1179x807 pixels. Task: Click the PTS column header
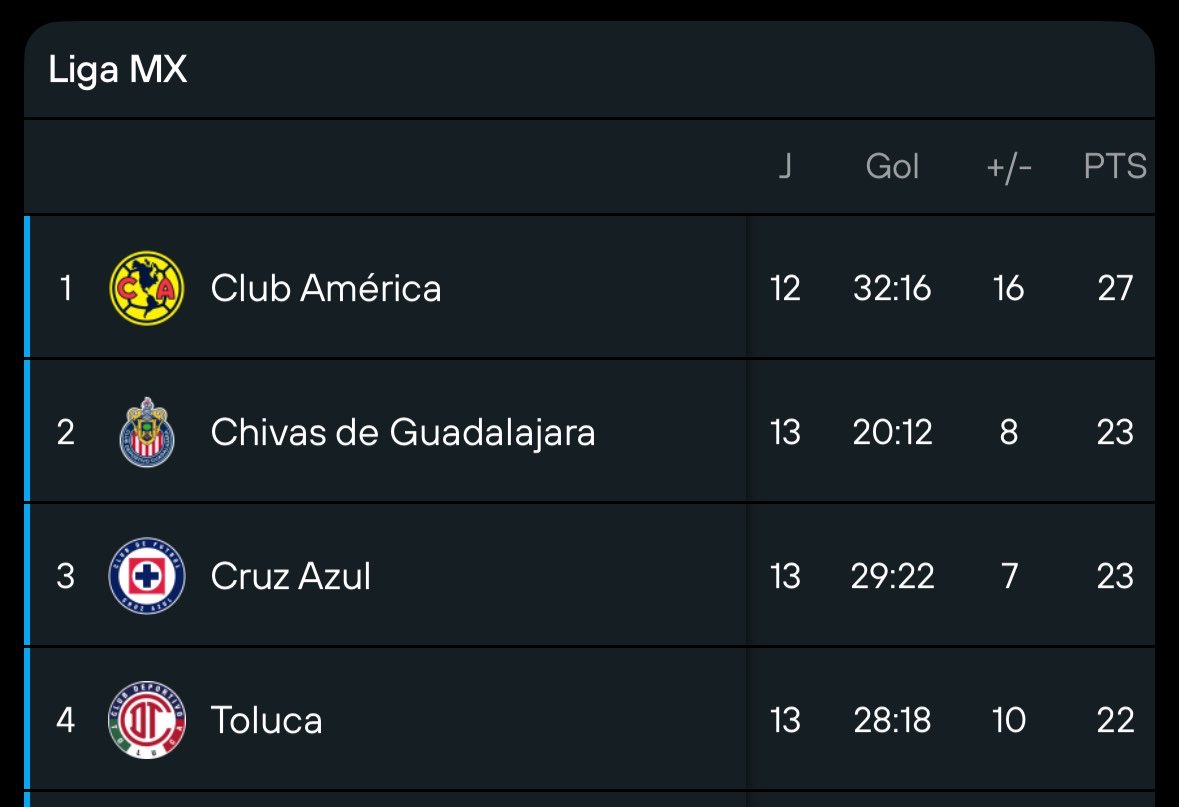pyautogui.click(x=1115, y=165)
